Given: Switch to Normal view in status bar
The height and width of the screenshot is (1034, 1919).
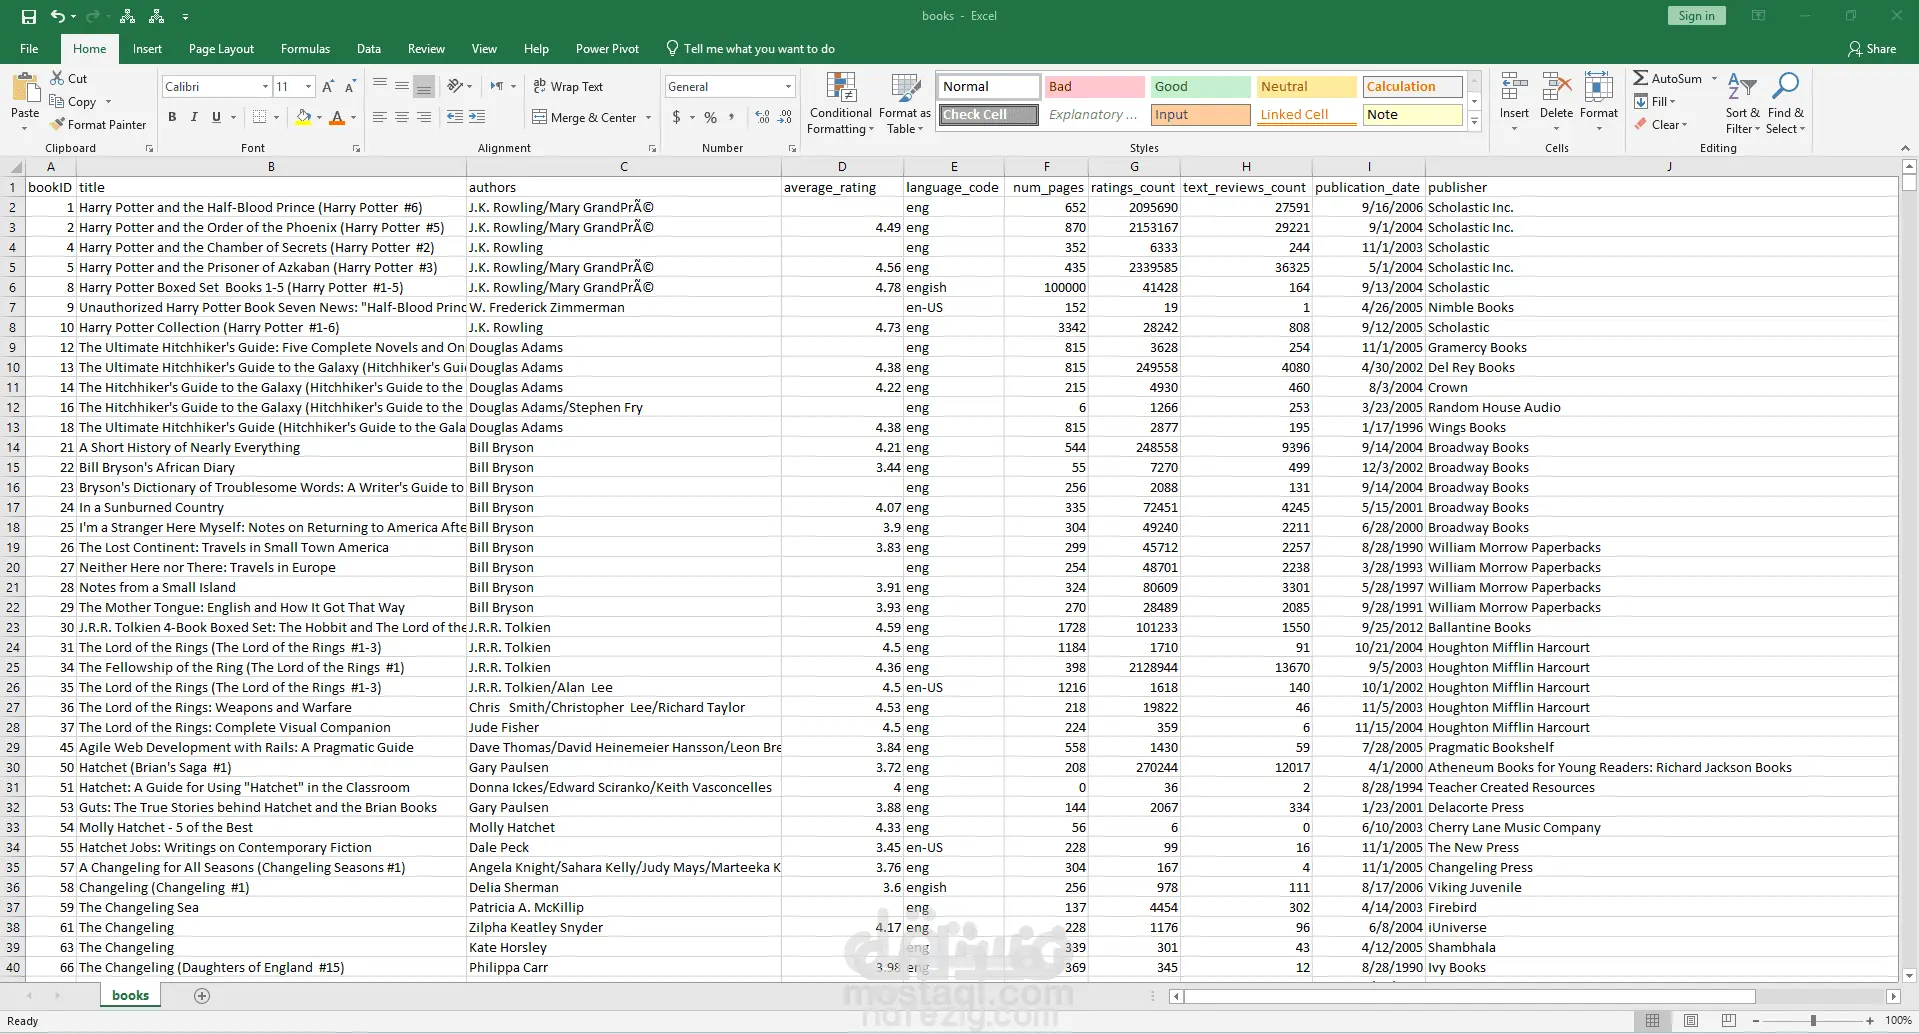Looking at the screenshot, I should point(1652,1020).
